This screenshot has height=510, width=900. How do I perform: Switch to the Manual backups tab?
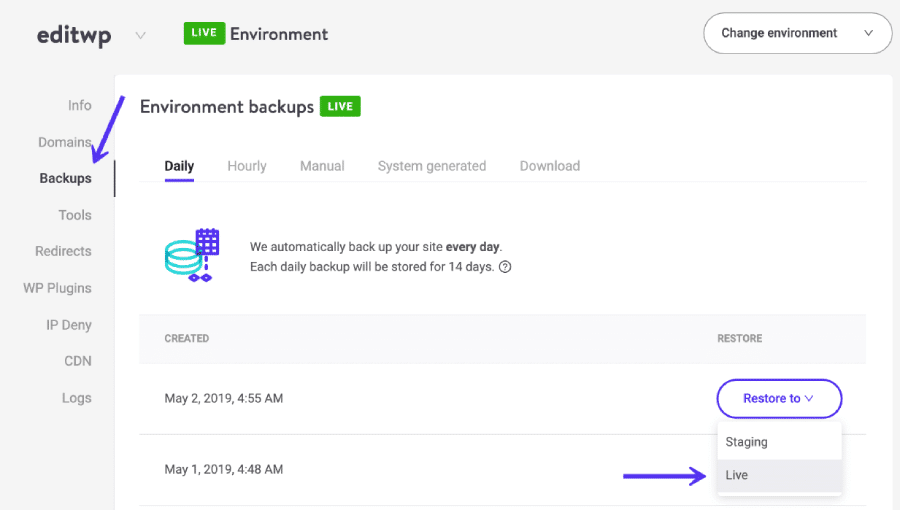[x=322, y=166]
